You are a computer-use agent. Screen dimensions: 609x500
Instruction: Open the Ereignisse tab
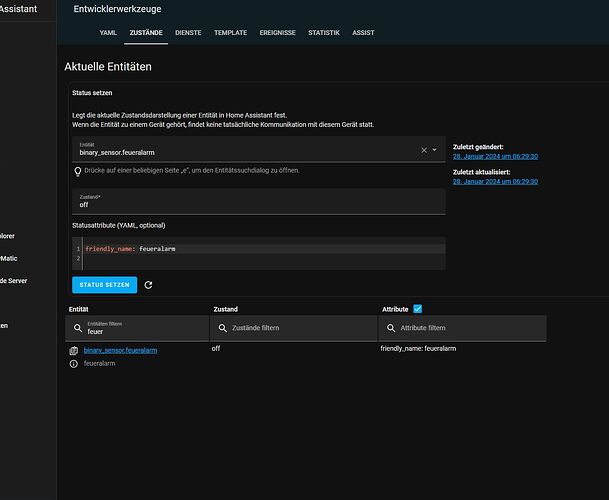point(277,33)
